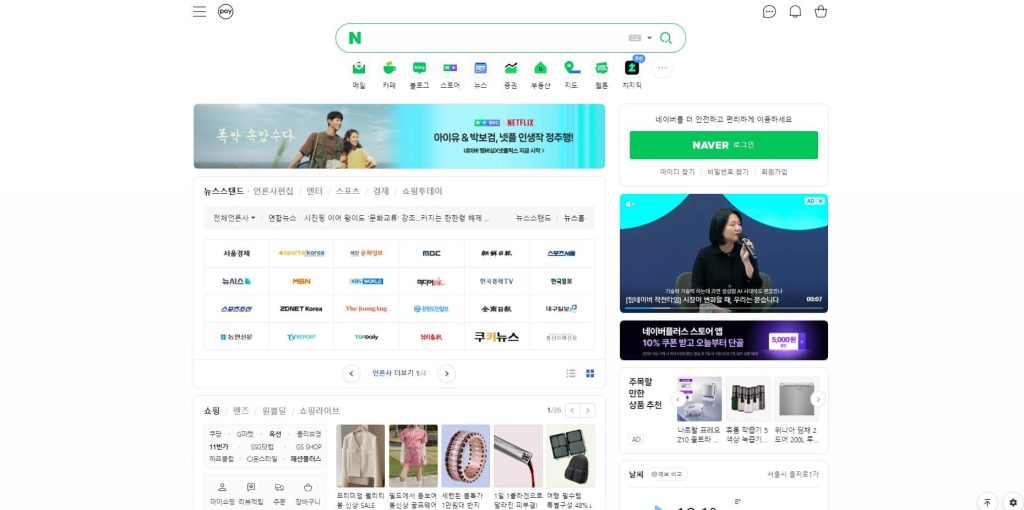The image size is (1024, 510).
Task: Select the 언론사편집 tab
Action: [273, 191]
